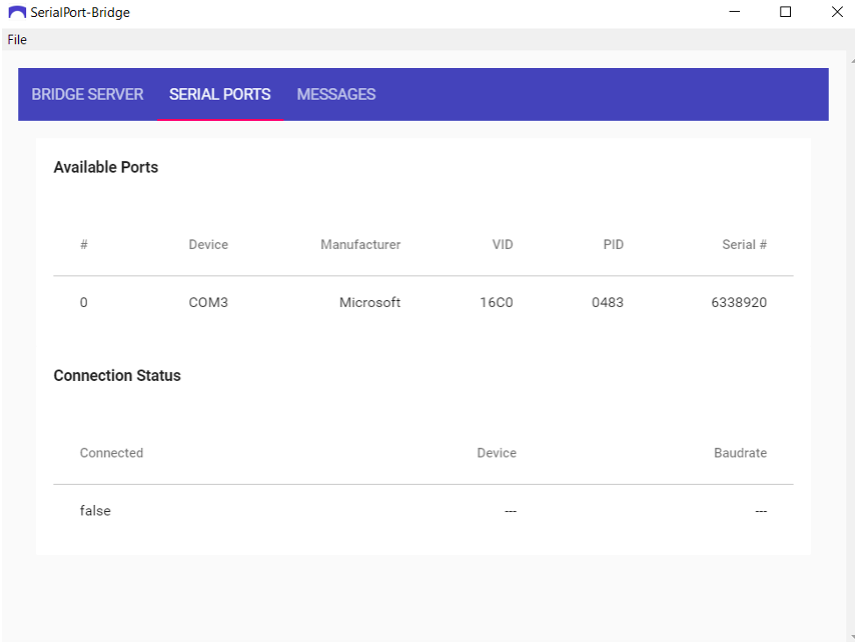
Task: Click the Available Ports heading
Action: click(106, 168)
